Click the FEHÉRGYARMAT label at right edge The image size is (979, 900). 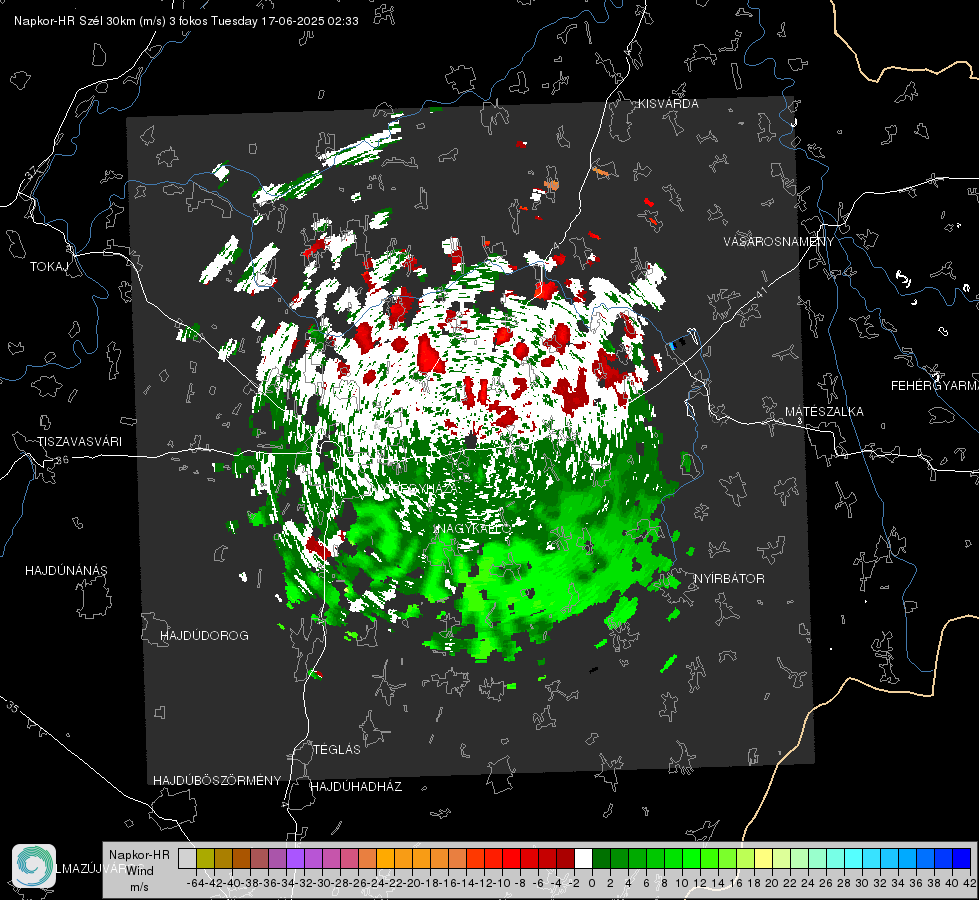[x=935, y=386]
